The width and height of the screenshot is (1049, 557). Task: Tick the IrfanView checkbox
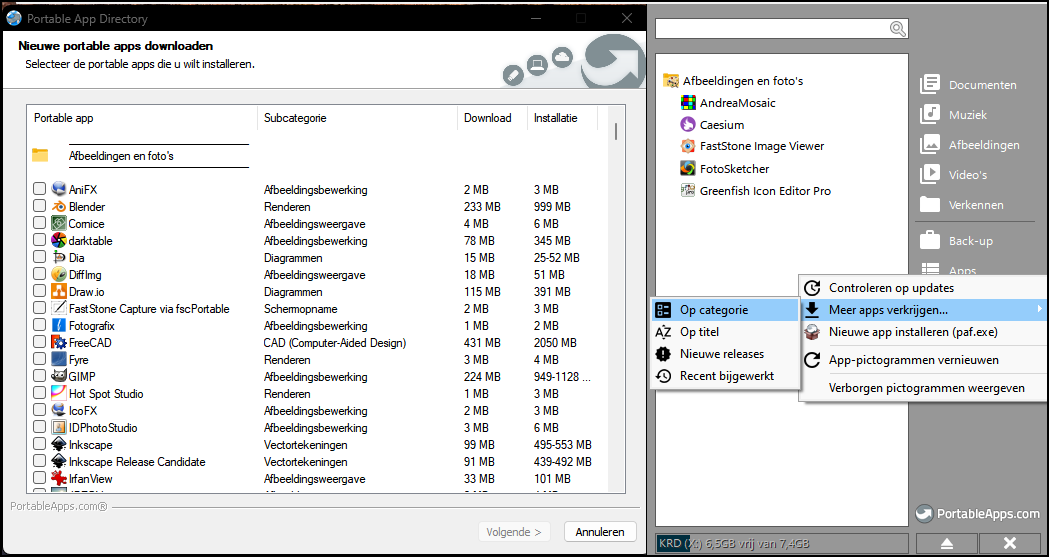[39, 479]
